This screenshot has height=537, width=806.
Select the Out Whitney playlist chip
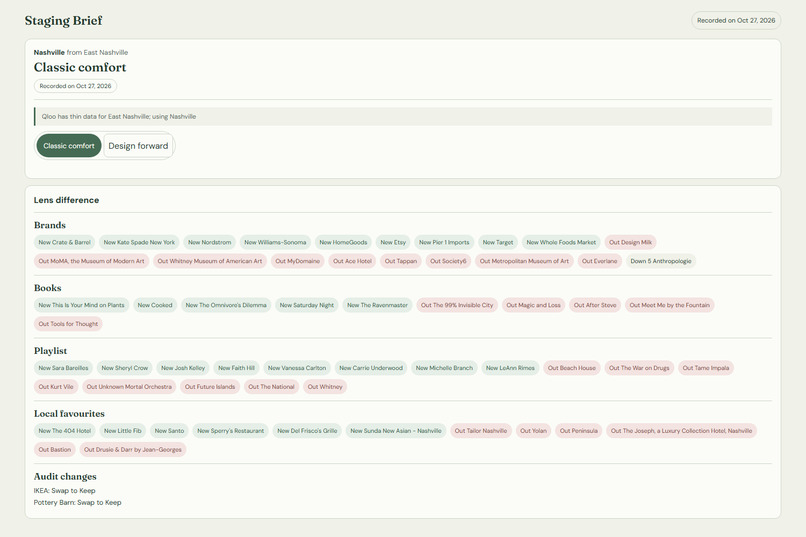point(325,387)
